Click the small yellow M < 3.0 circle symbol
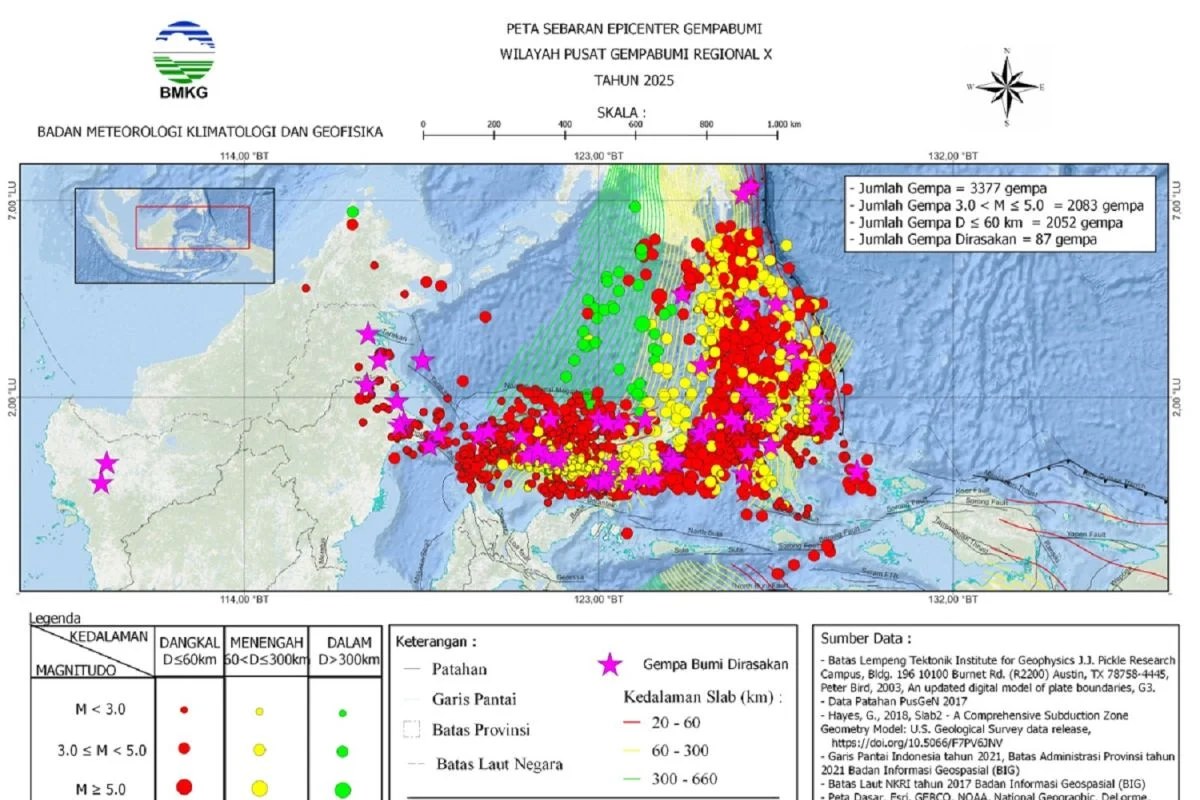 [258, 709]
